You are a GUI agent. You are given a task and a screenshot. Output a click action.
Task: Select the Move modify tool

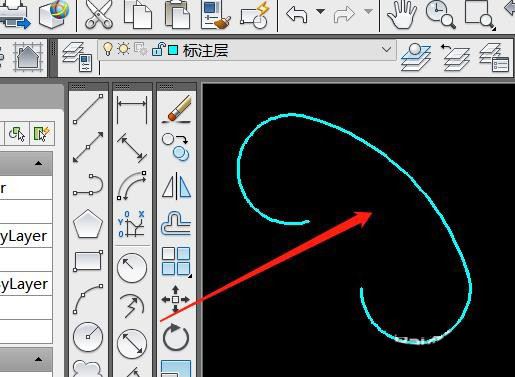pos(176,299)
